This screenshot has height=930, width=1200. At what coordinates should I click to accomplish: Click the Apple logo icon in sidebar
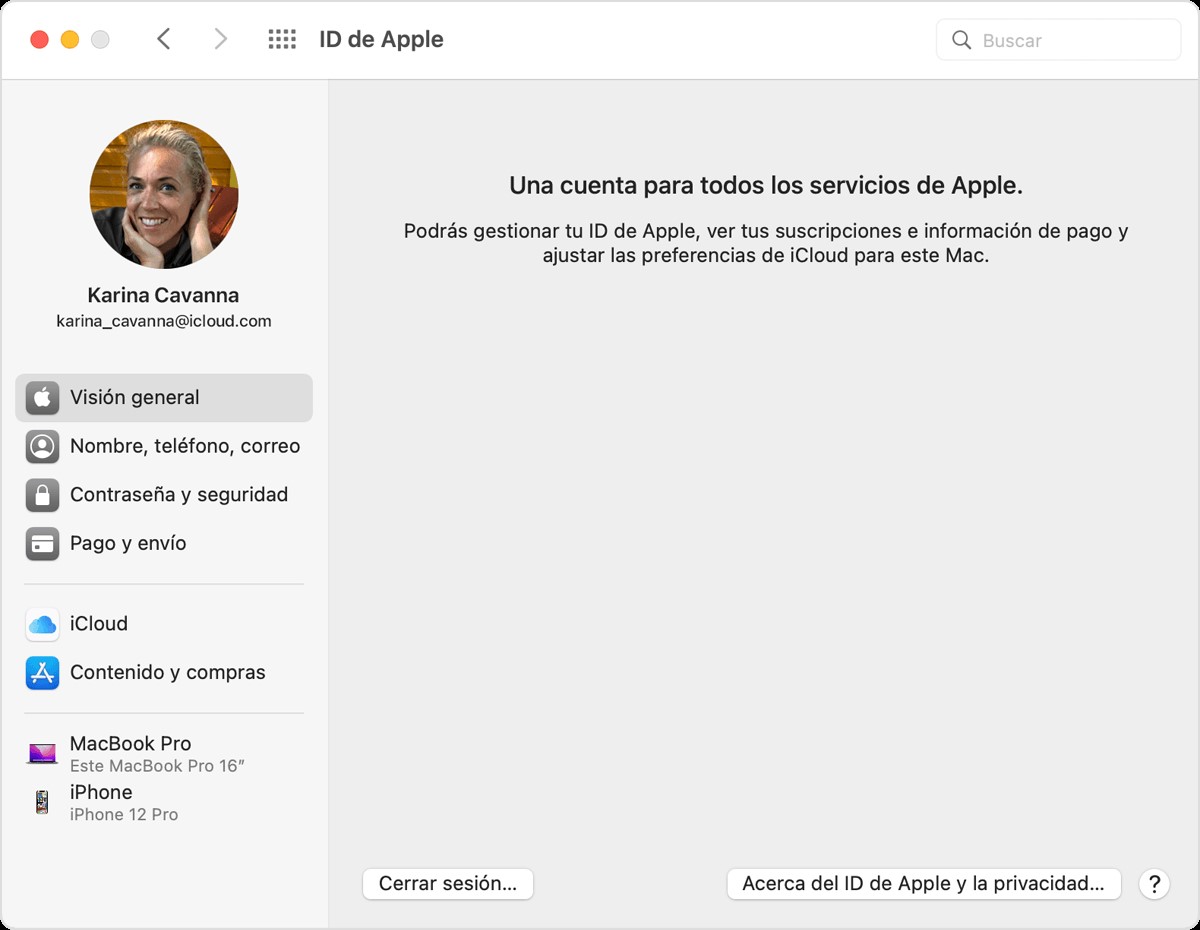tap(42, 397)
